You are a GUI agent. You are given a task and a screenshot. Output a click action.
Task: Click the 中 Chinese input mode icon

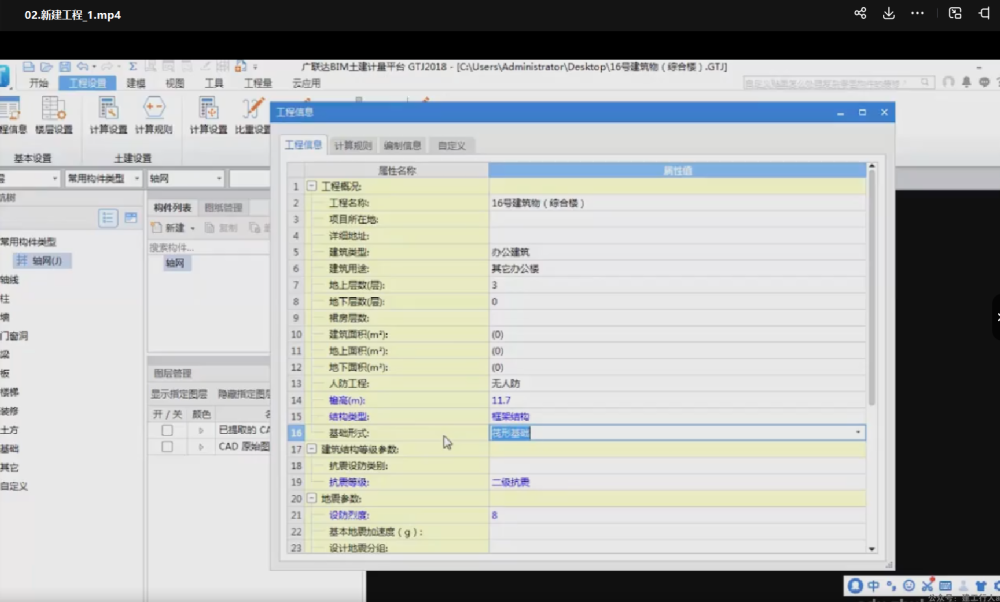point(873,585)
